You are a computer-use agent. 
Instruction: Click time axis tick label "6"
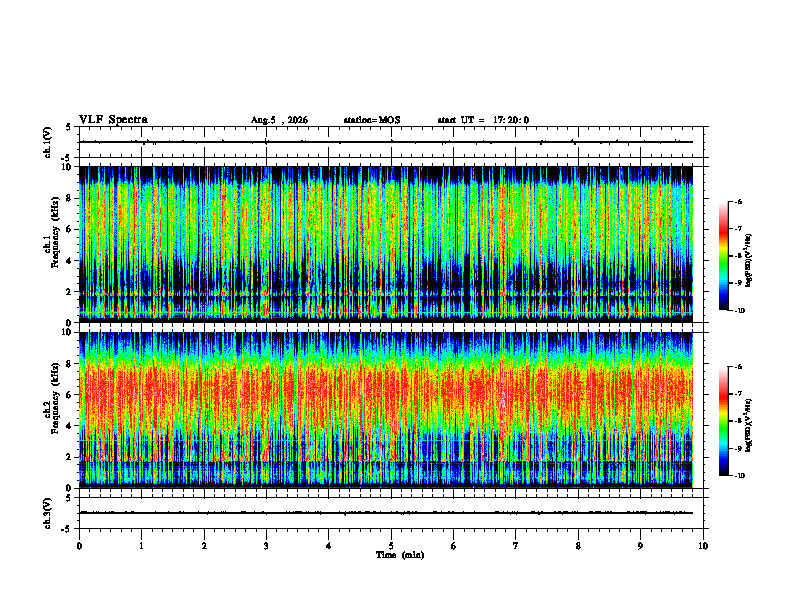coord(454,546)
